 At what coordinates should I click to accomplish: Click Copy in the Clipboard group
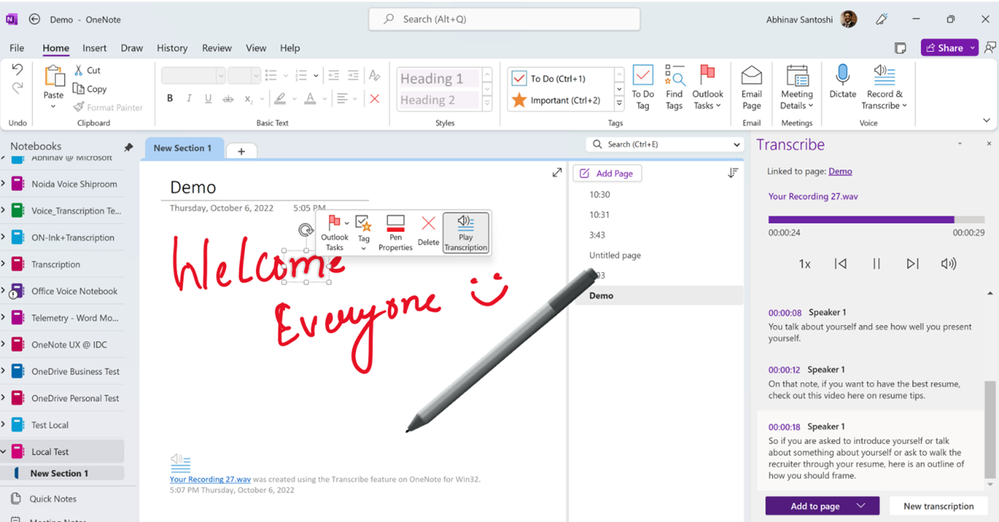tap(89, 89)
